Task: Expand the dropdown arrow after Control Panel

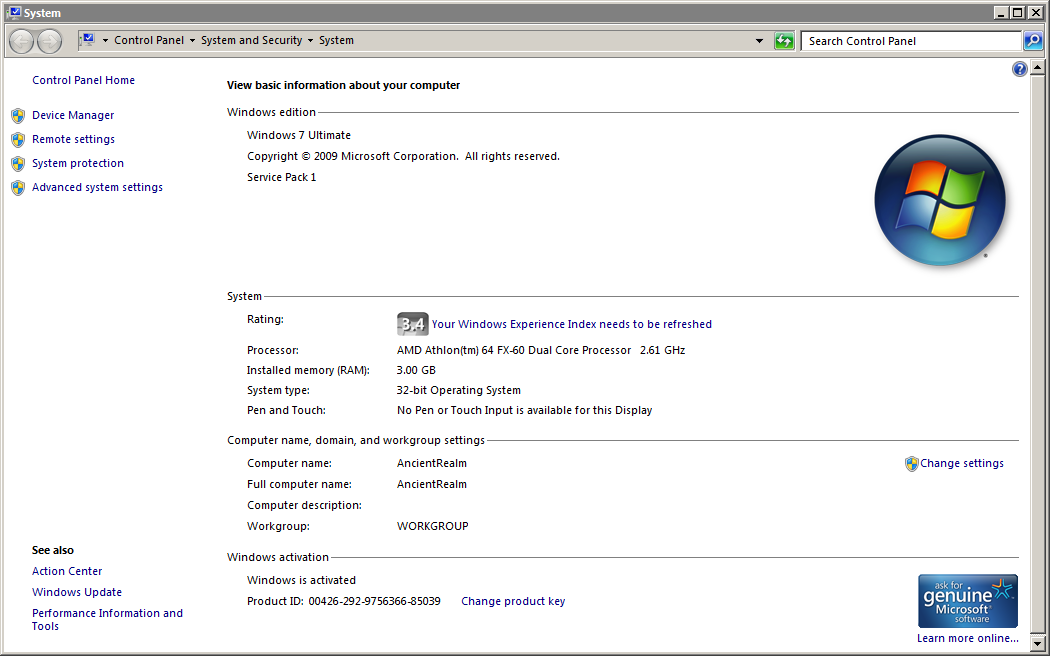Action: tap(192, 41)
